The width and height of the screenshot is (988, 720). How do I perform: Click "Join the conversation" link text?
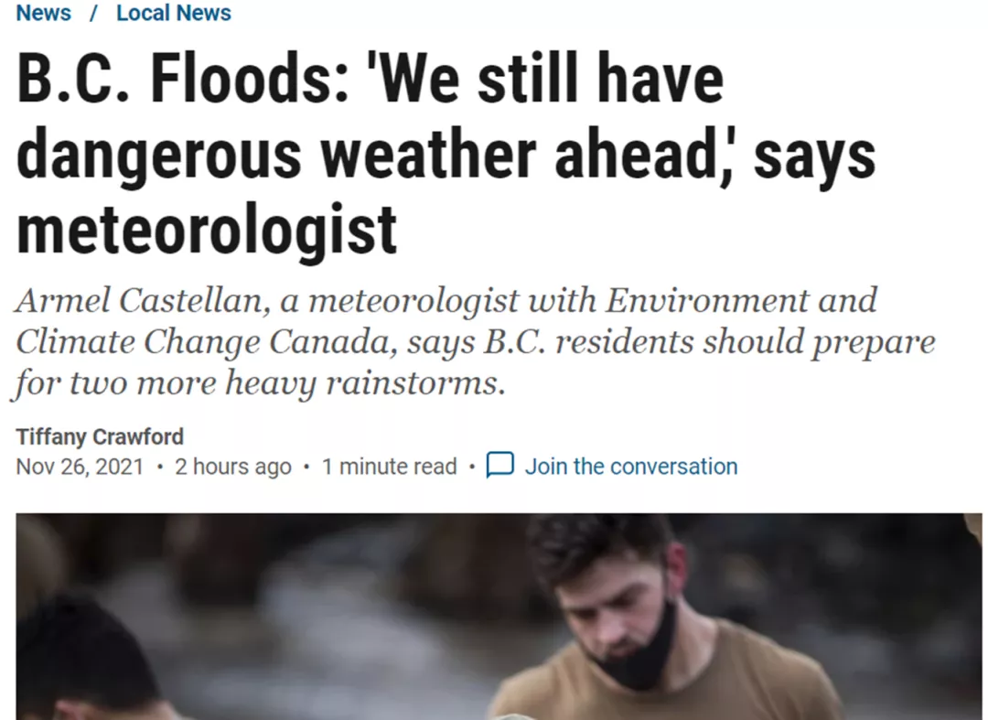coord(631,466)
